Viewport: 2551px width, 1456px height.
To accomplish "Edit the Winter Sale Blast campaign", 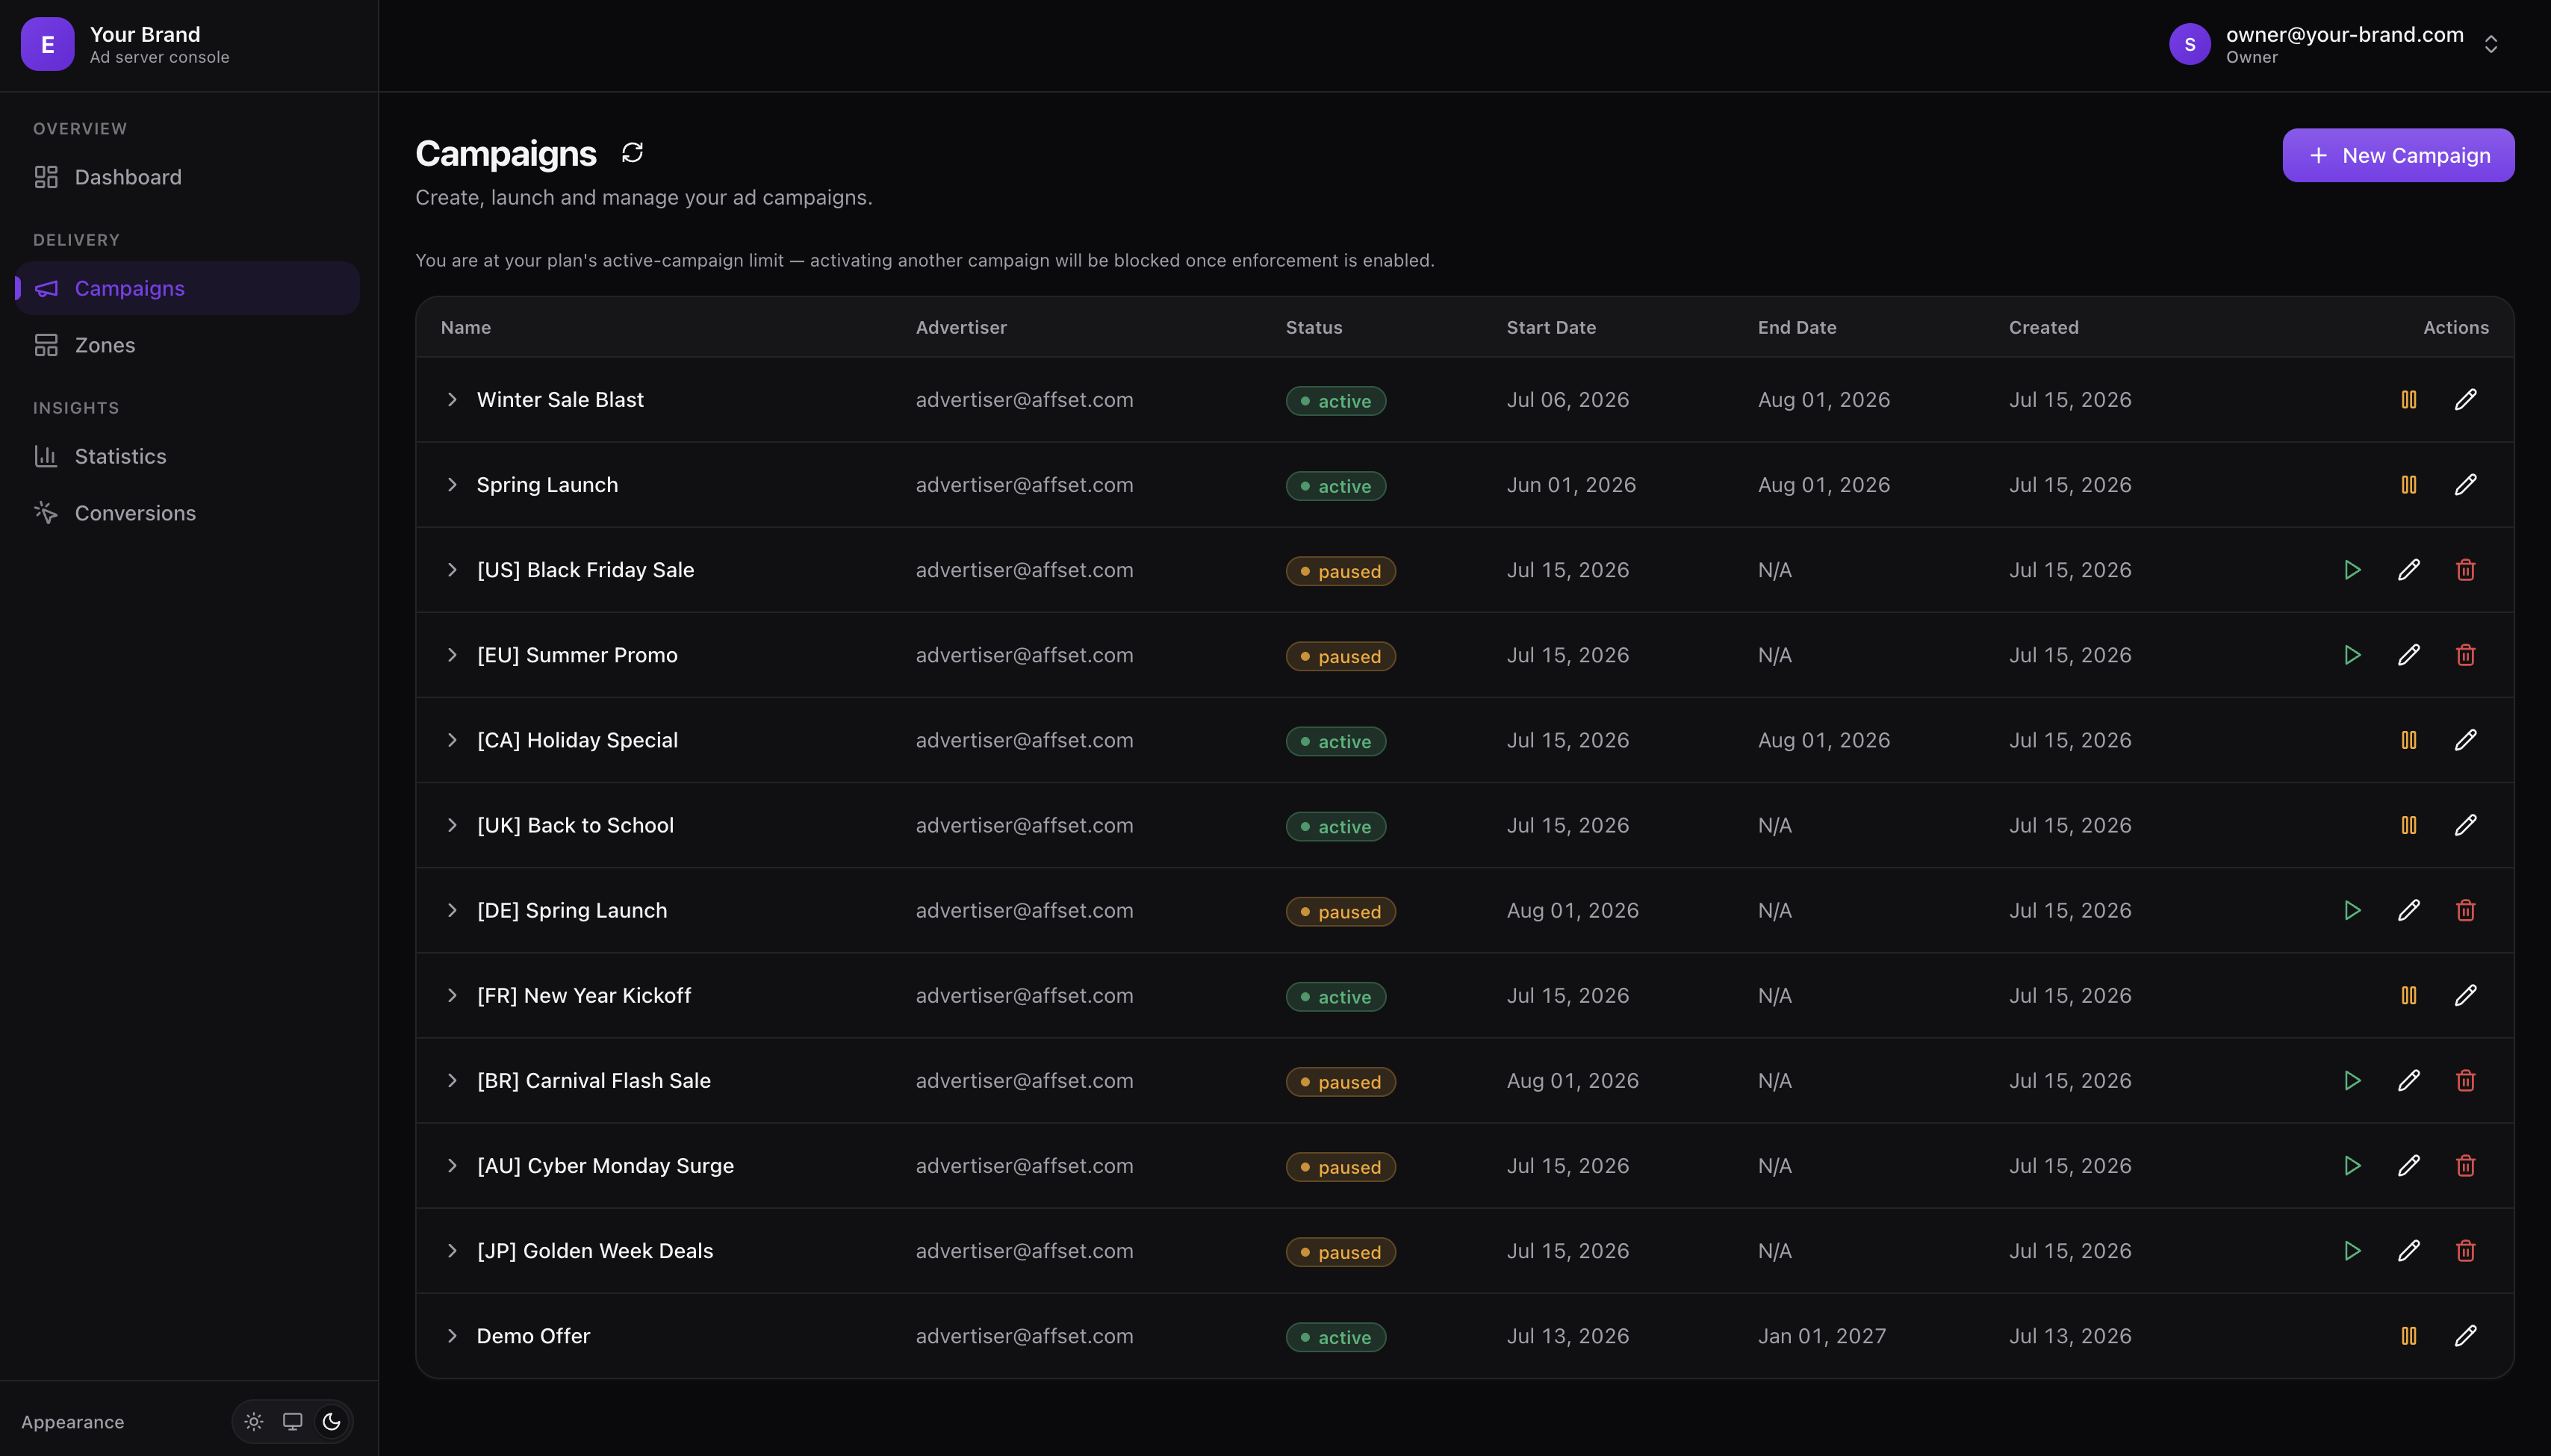I will pos(2466,400).
